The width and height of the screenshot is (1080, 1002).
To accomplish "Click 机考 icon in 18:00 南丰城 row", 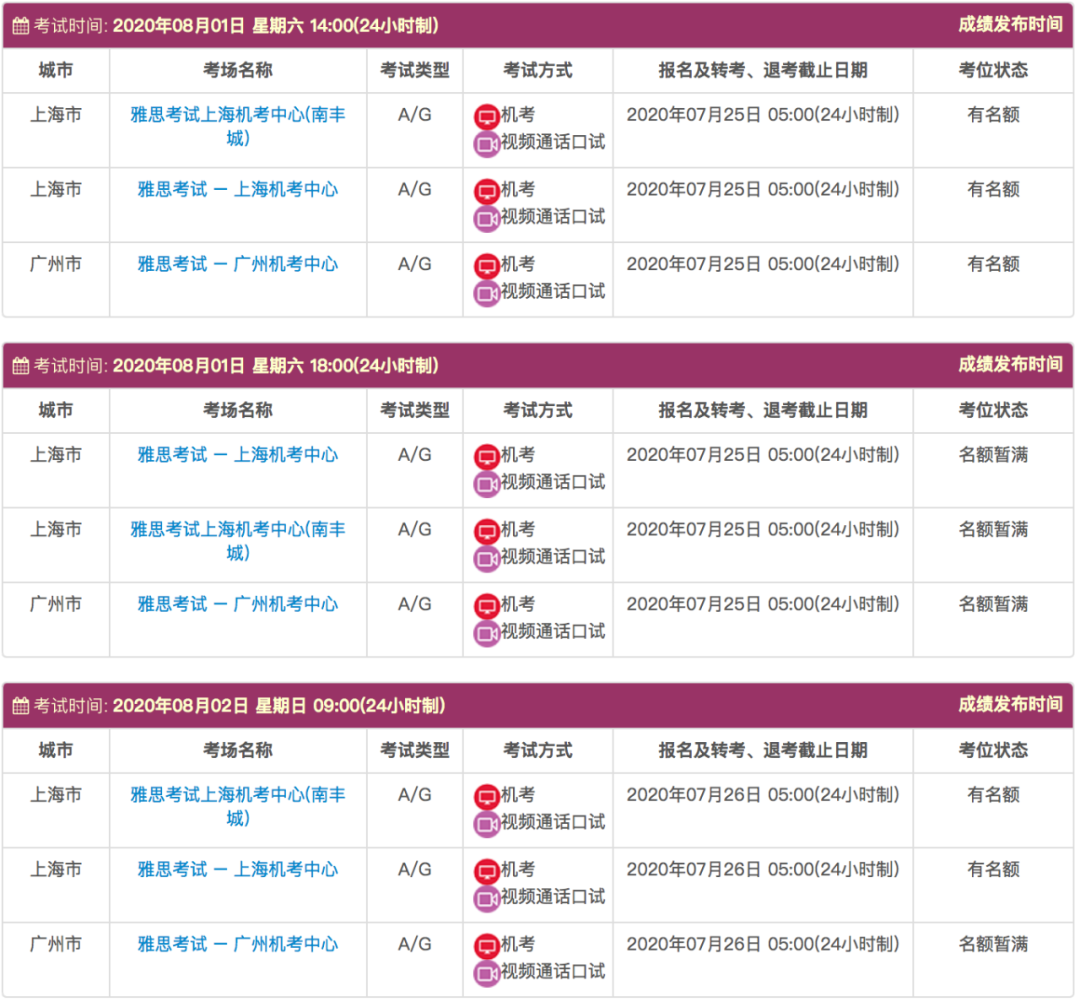I will [x=487, y=531].
